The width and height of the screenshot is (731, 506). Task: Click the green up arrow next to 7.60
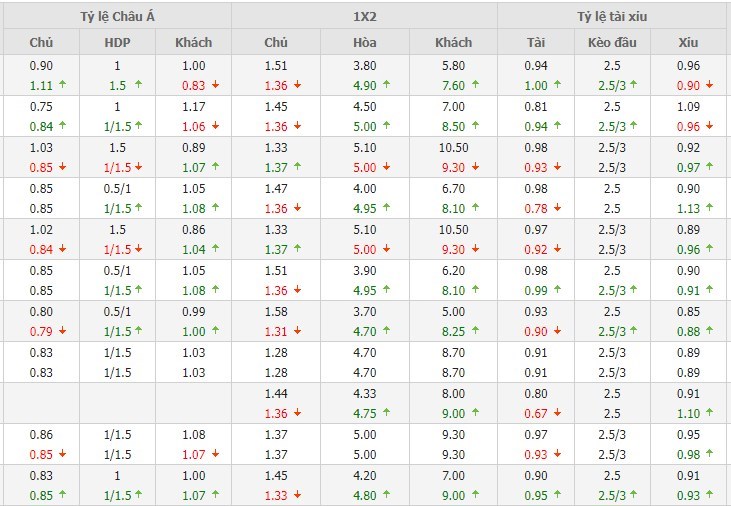pyautogui.click(x=474, y=85)
